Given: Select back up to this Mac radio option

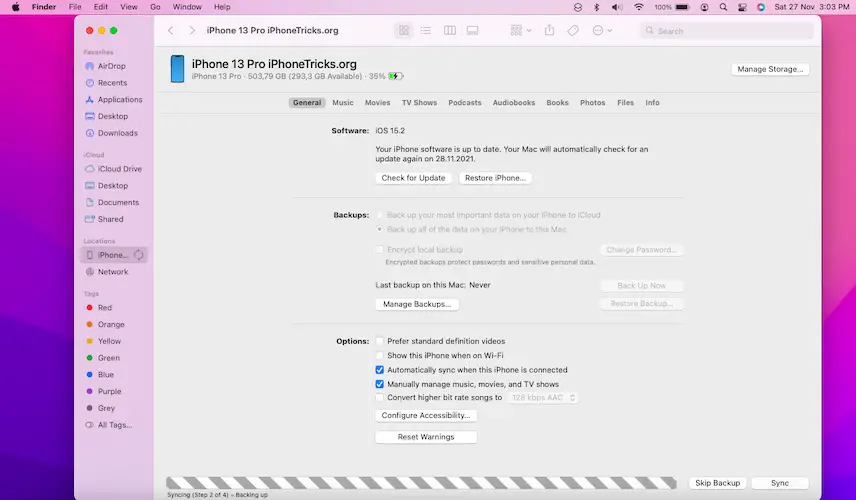Looking at the screenshot, I should tap(379, 229).
